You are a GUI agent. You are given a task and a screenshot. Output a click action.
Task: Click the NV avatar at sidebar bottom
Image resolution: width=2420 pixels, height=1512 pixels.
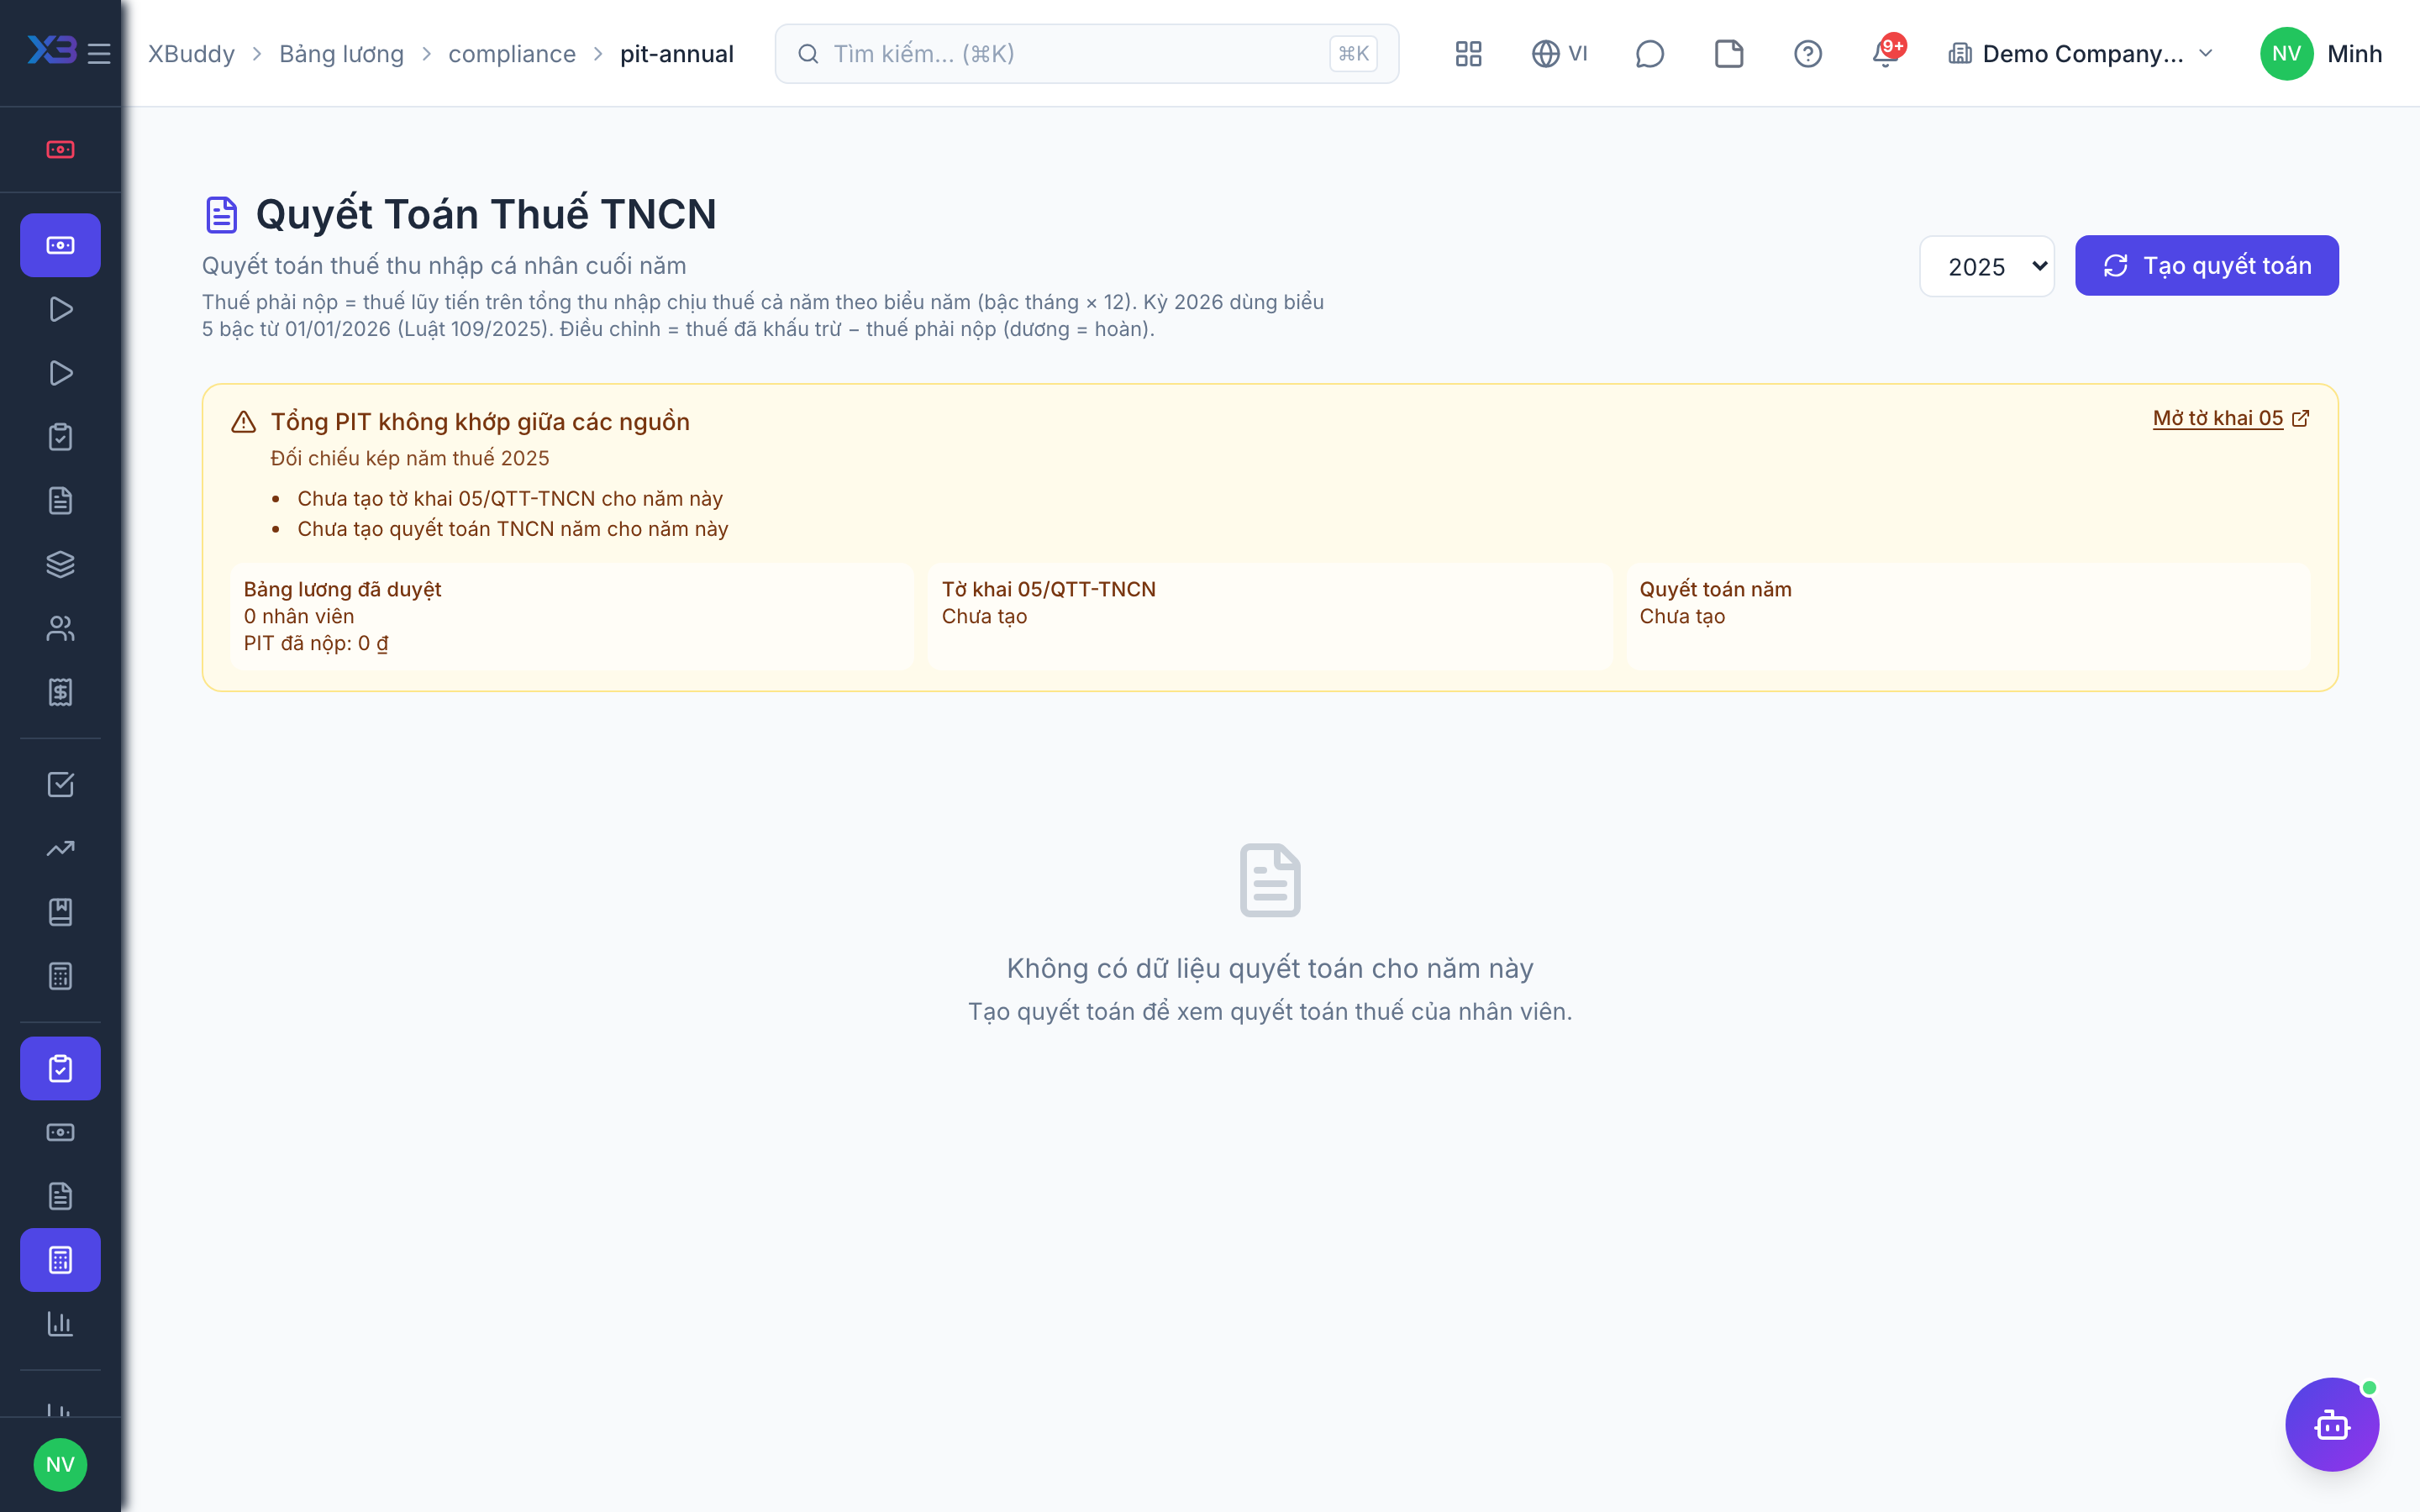(x=60, y=1464)
